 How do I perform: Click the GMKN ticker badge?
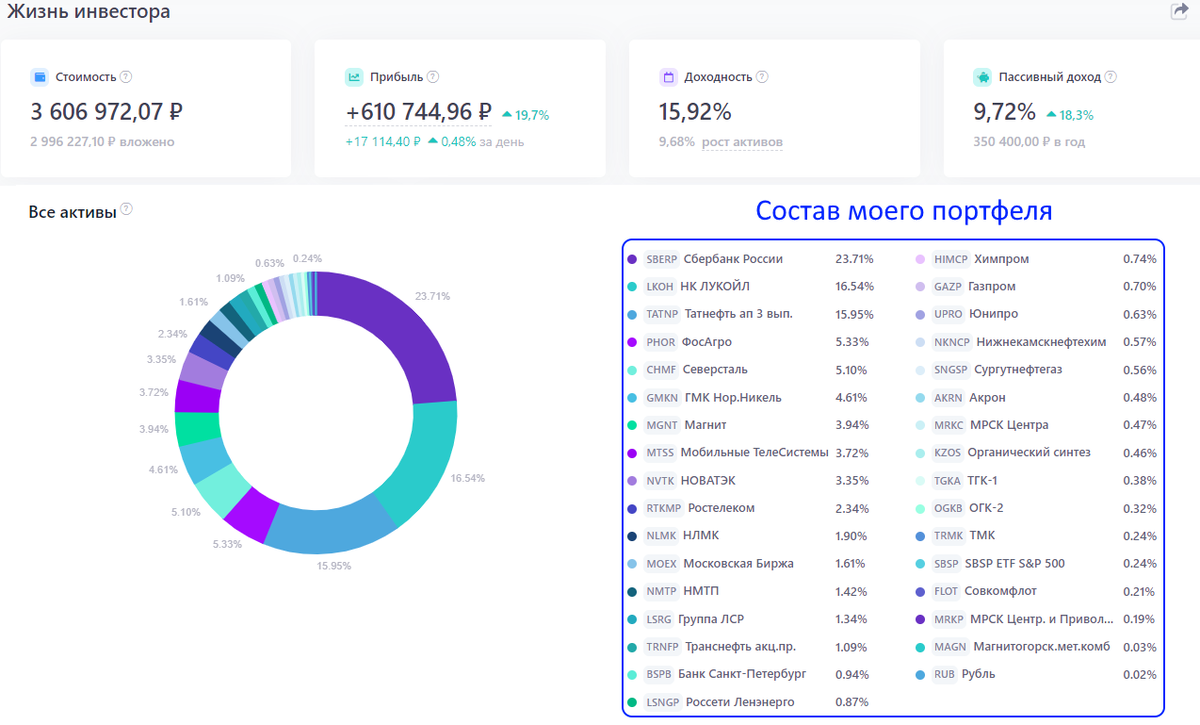tap(662, 398)
